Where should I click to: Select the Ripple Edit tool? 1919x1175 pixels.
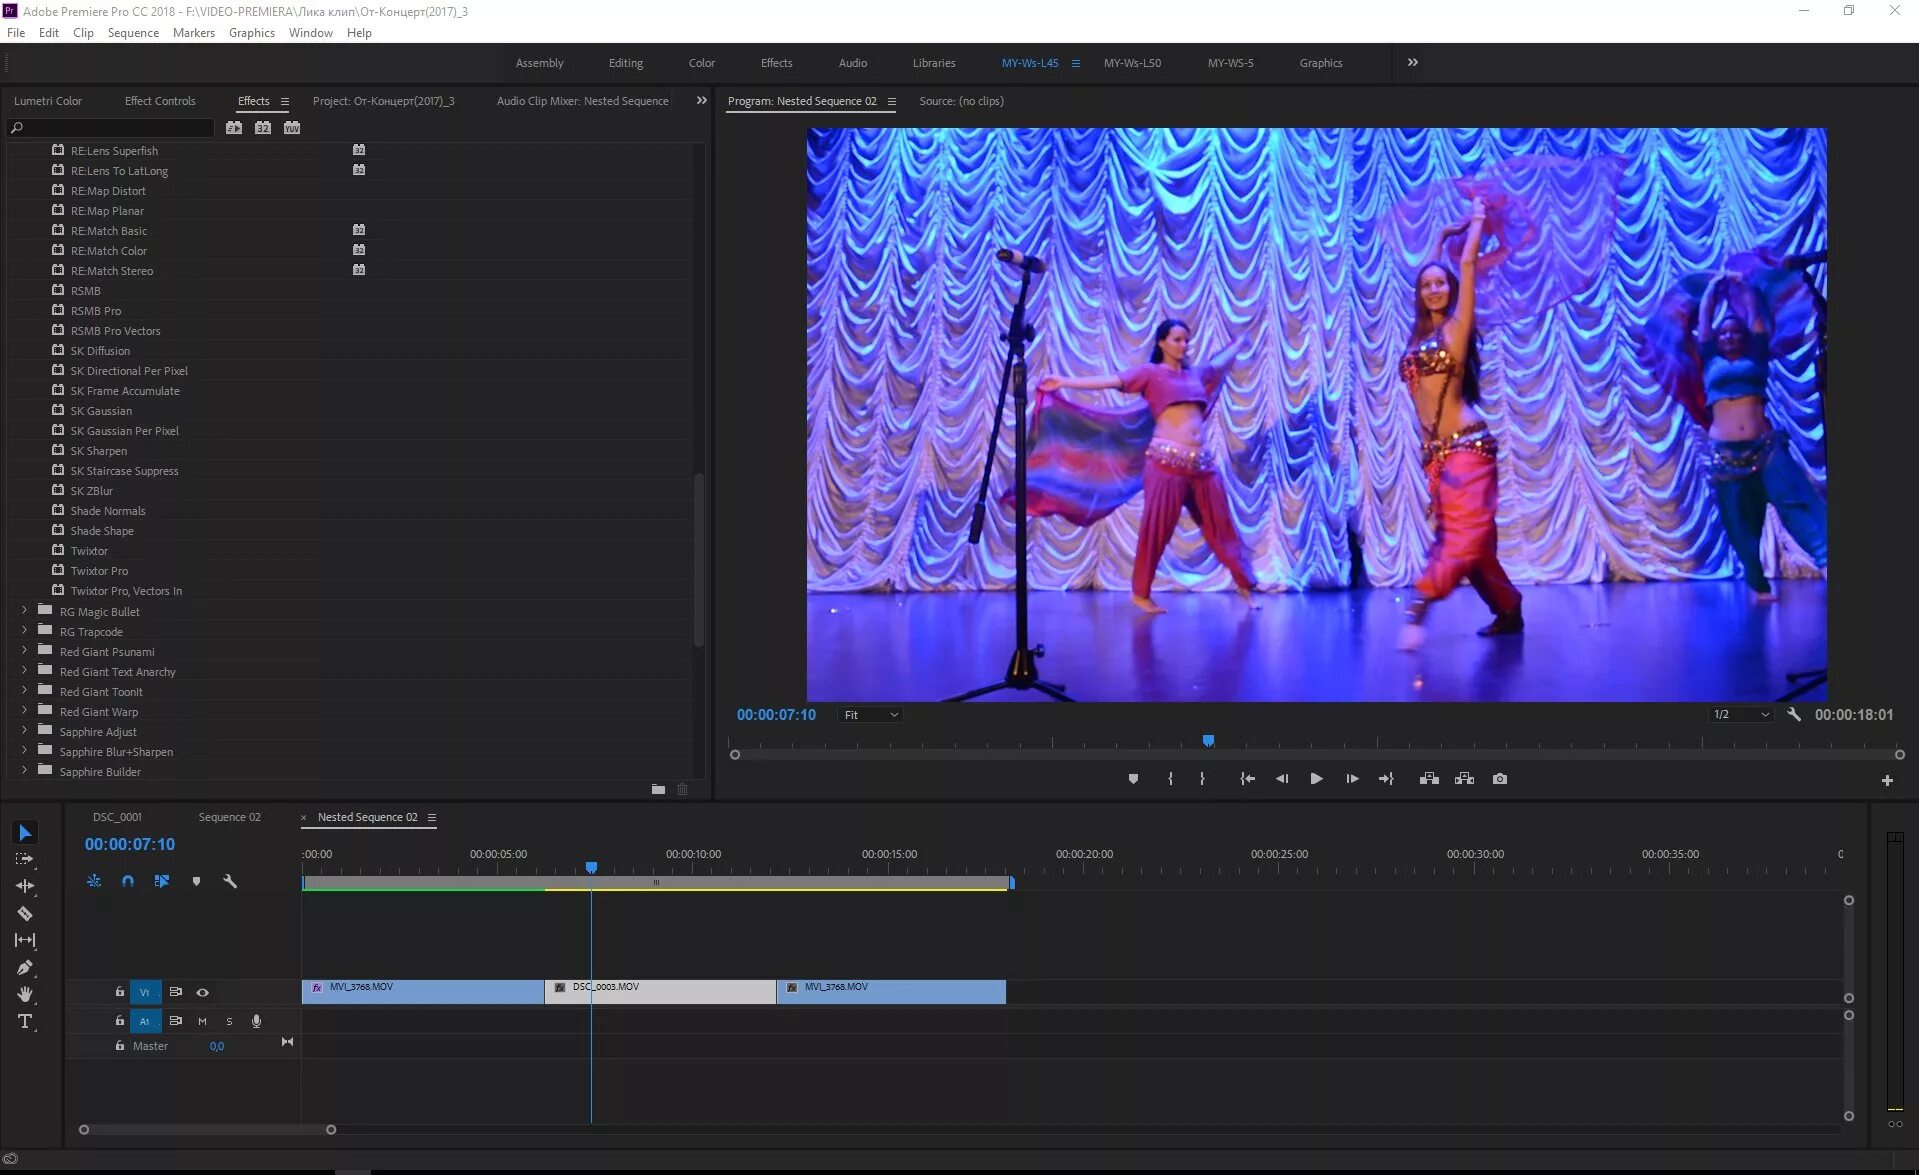tap(25, 886)
